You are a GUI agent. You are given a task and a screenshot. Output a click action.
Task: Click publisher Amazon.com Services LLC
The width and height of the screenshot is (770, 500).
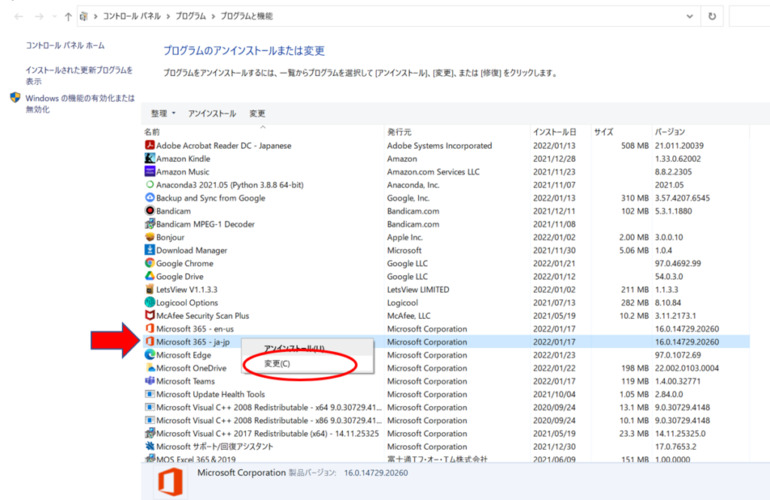click(433, 171)
